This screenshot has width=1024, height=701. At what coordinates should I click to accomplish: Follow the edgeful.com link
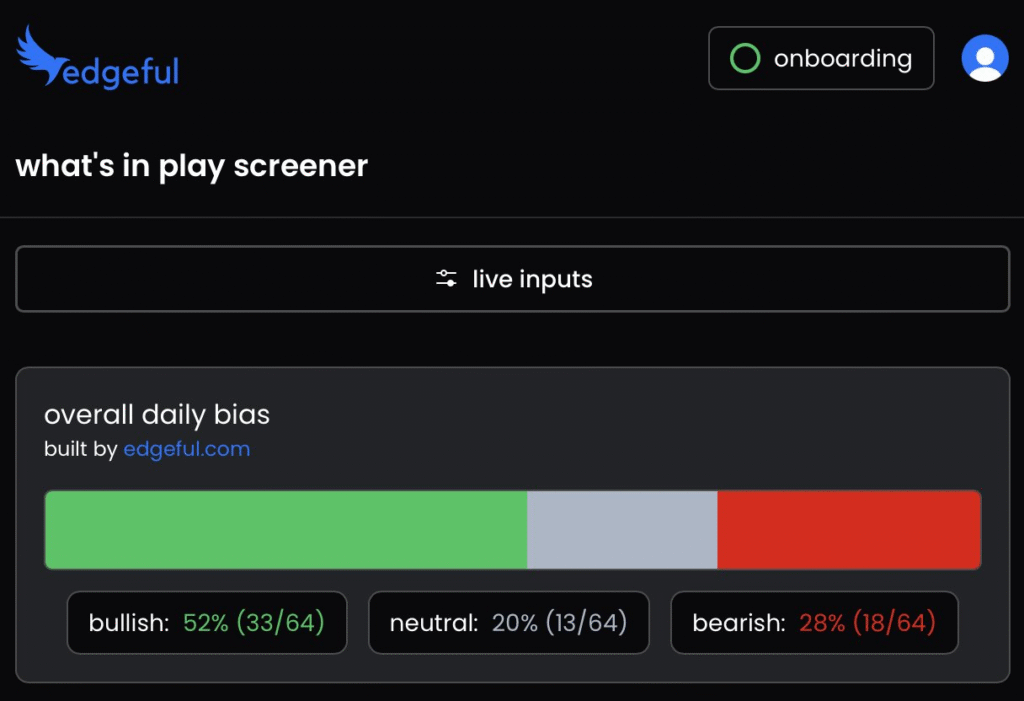(186, 449)
